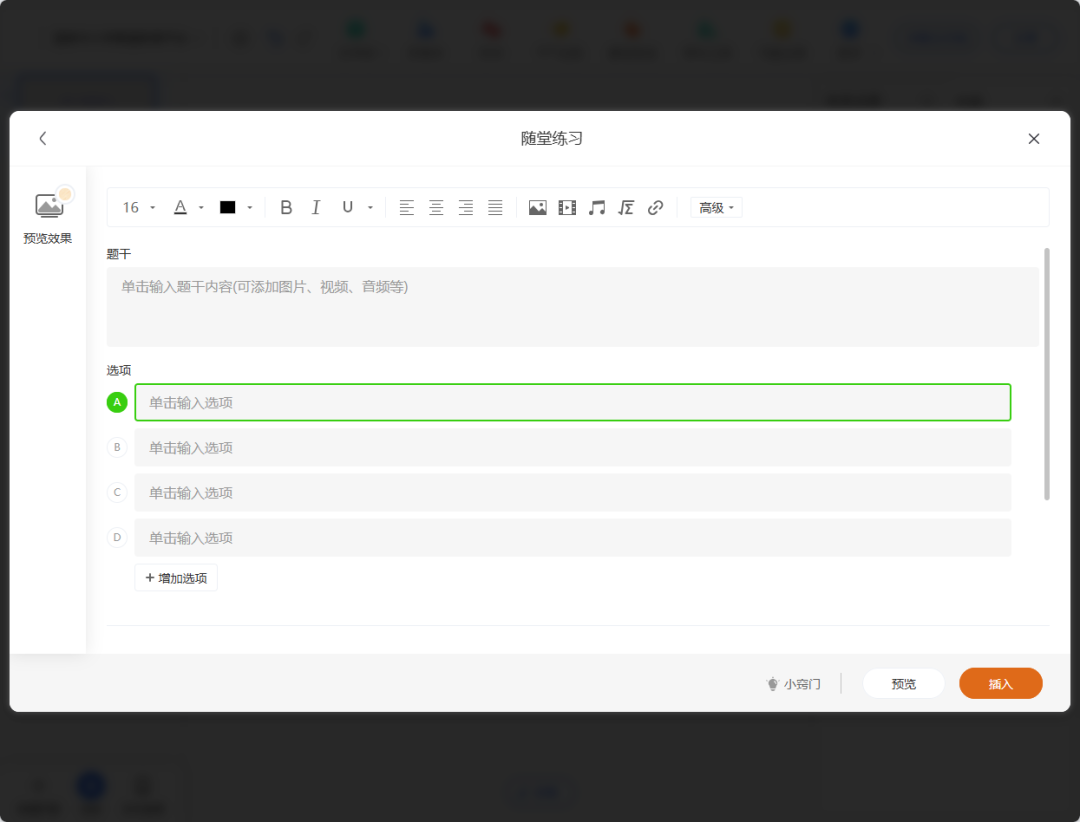
Task: Open the font size 16 dropdown
Action: coord(139,208)
